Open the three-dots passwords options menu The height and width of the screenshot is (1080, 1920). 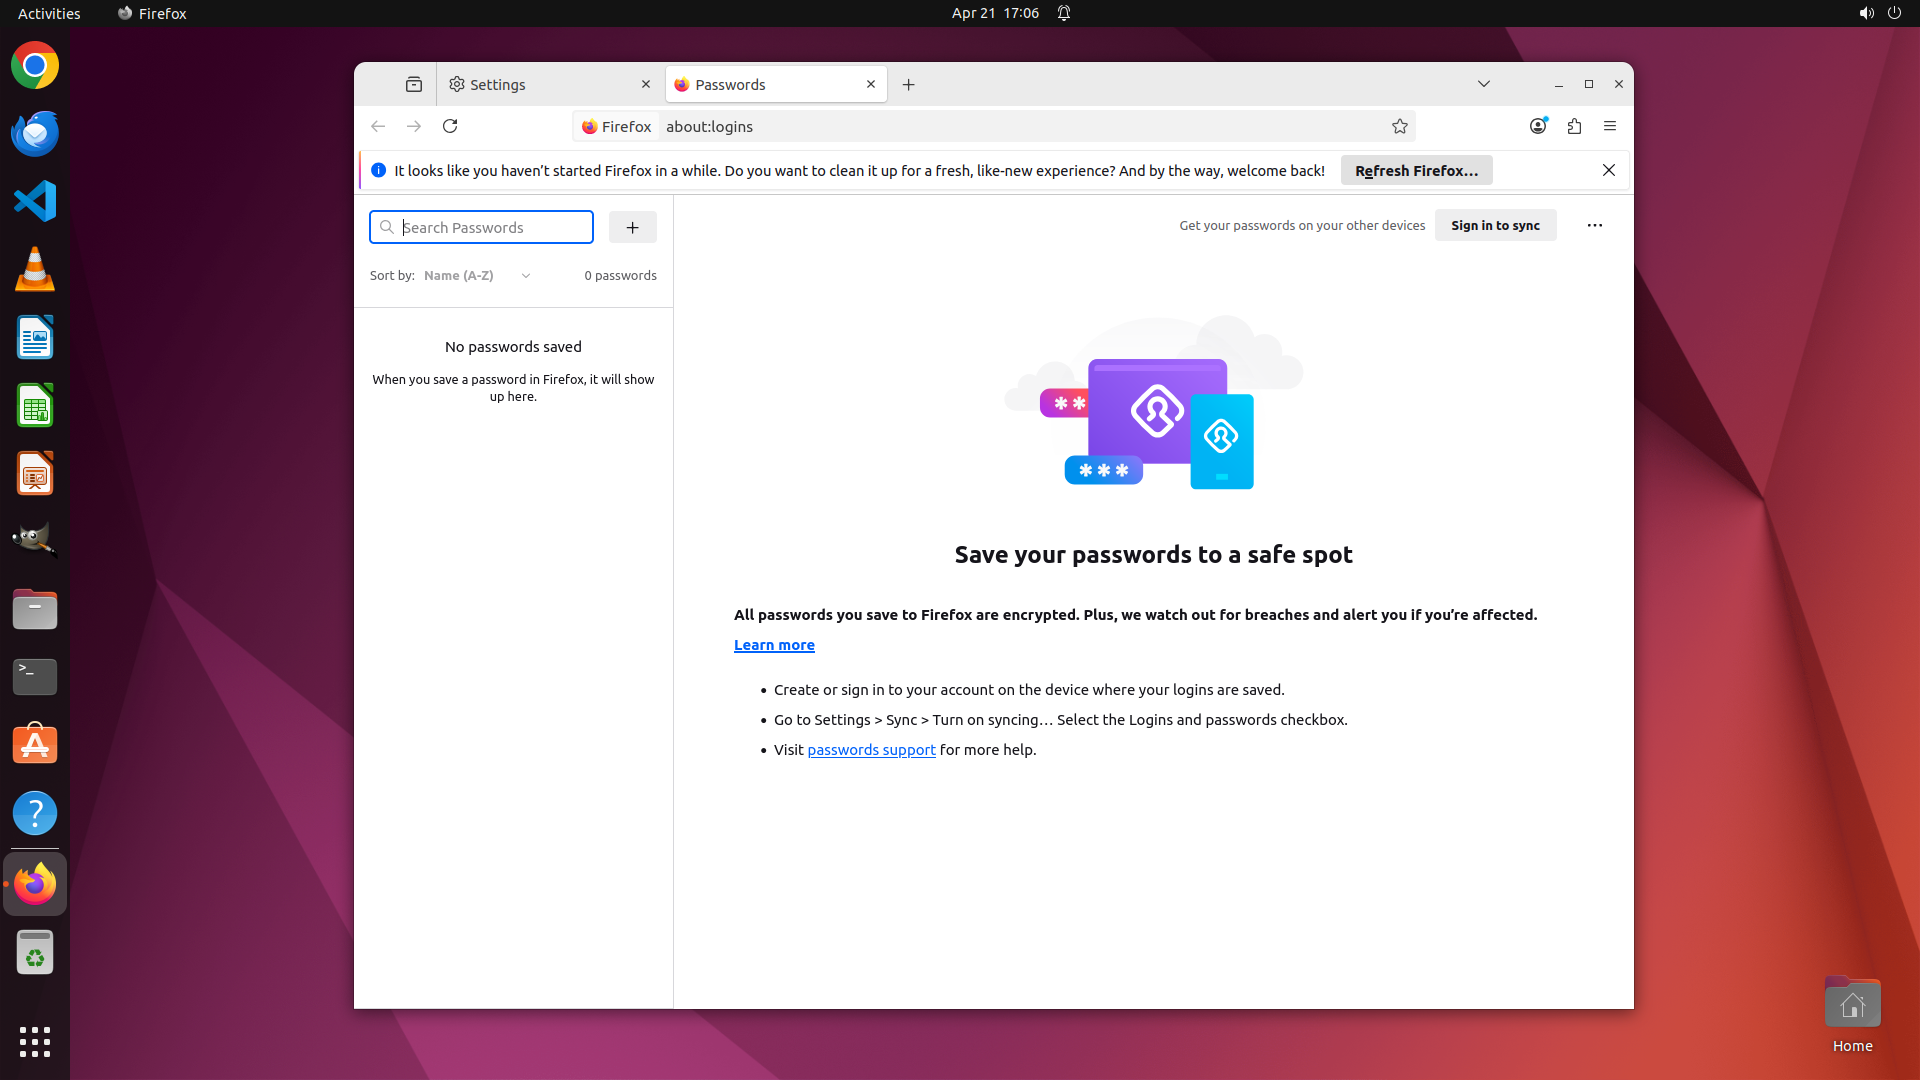click(x=1594, y=225)
